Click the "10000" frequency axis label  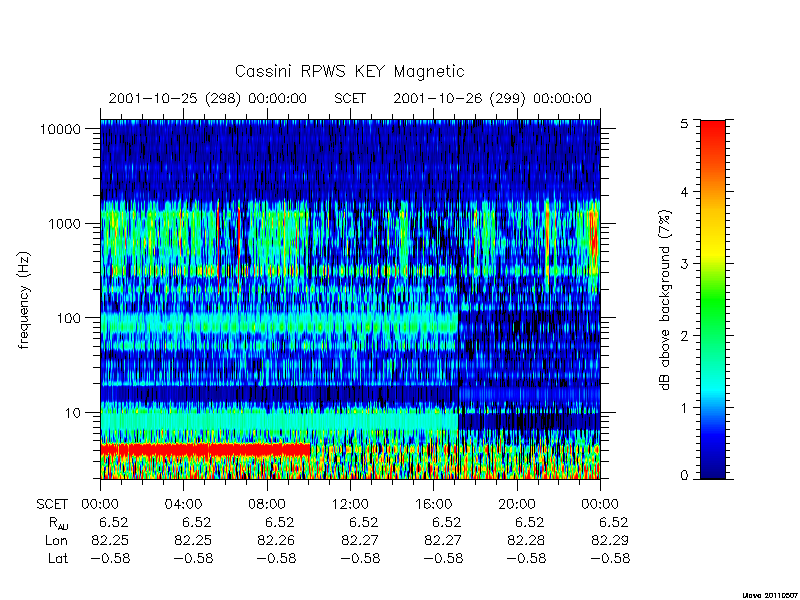61,129
